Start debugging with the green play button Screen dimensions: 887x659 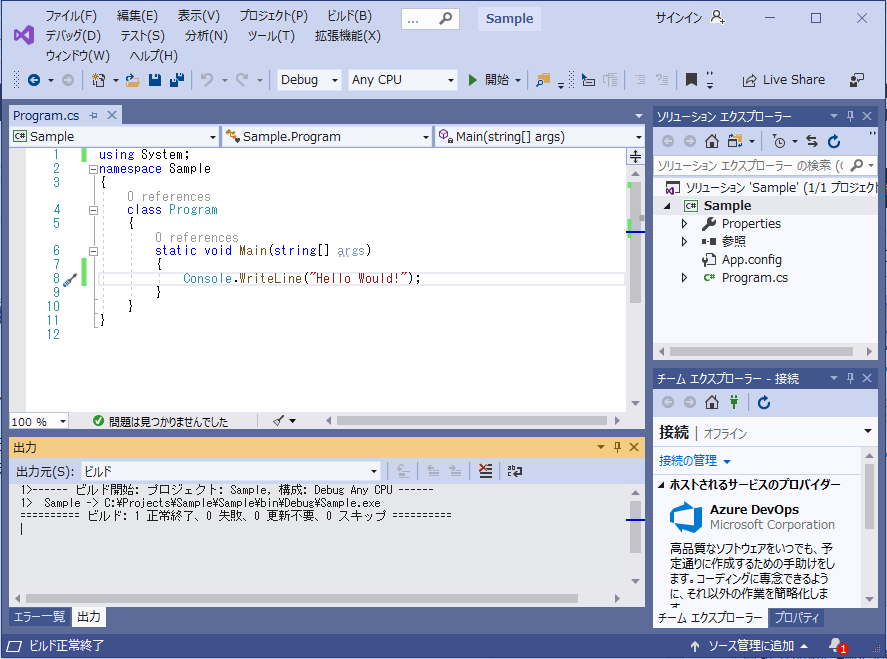[x=473, y=80]
